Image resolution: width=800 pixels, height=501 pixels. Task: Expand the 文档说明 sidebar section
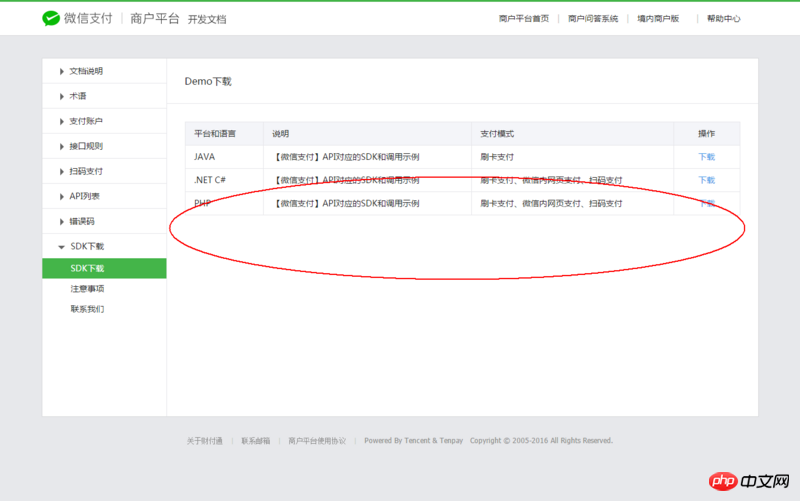pyautogui.click(x=85, y=71)
